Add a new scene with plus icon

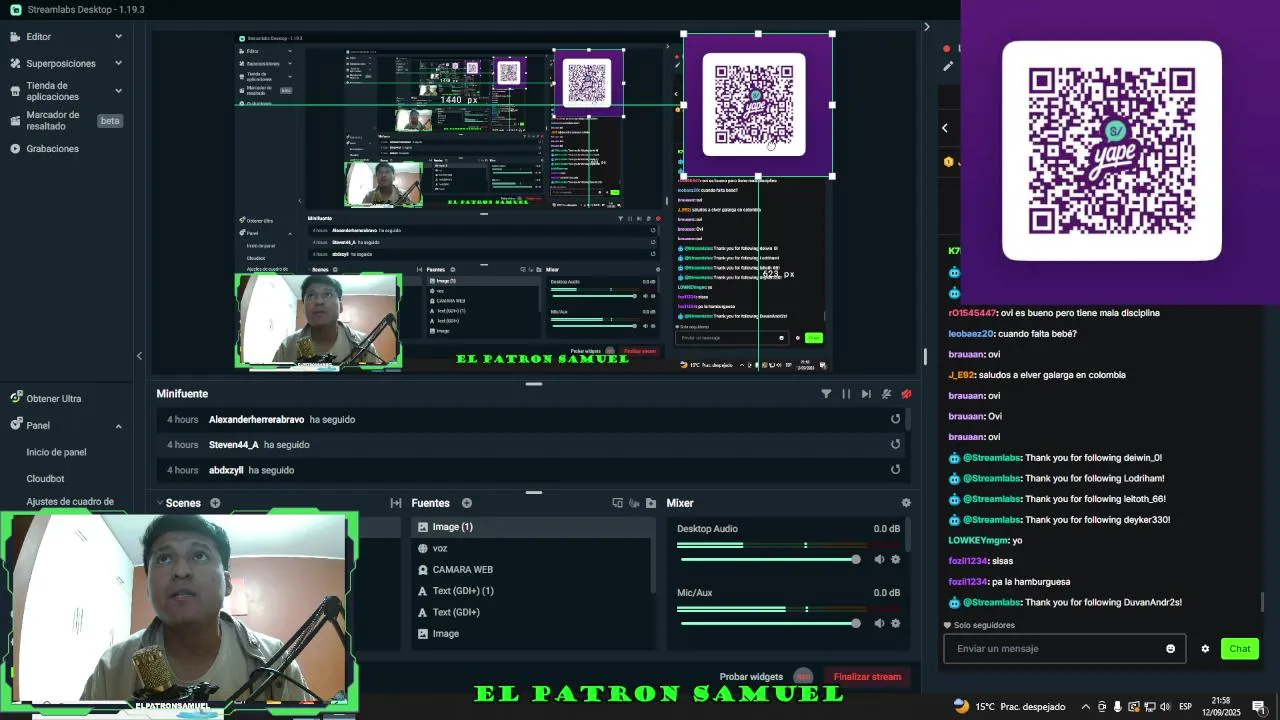click(x=215, y=503)
